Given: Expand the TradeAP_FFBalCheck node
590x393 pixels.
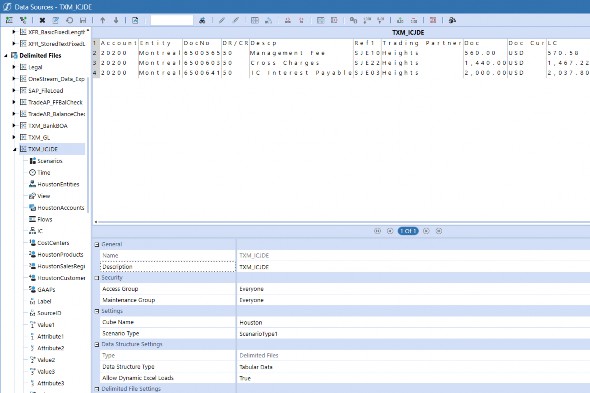Looking at the screenshot, I should [14, 102].
